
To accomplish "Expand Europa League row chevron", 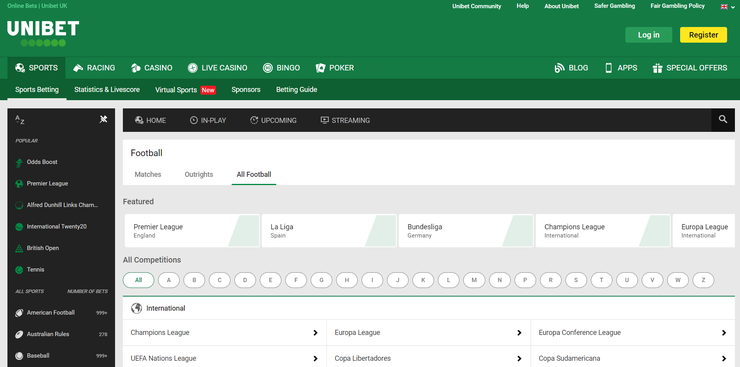I will pyautogui.click(x=519, y=333).
